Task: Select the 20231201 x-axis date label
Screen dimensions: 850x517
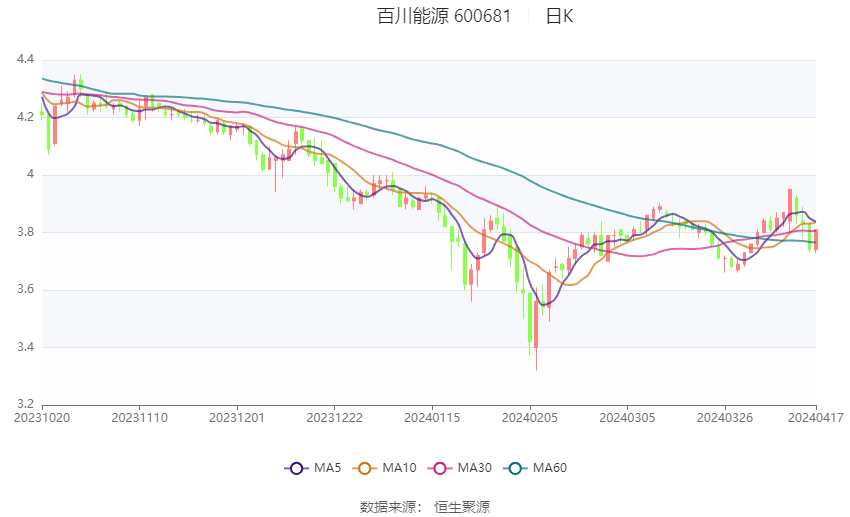Action: 237,418
